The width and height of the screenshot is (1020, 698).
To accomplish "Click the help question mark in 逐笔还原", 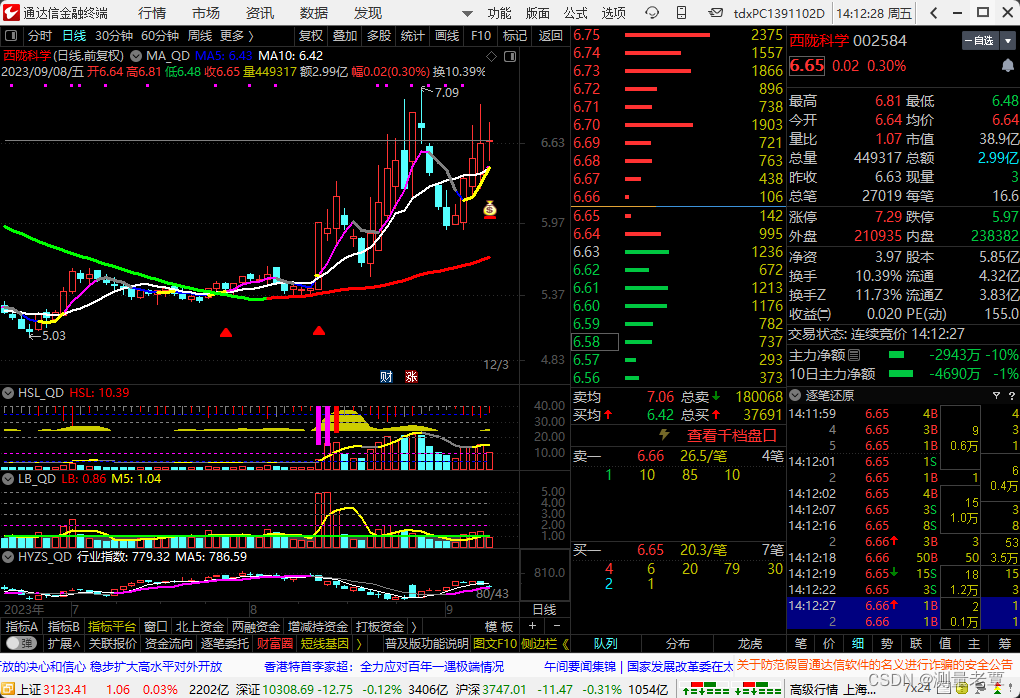I will pyautogui.click(x=1012, y=396).
